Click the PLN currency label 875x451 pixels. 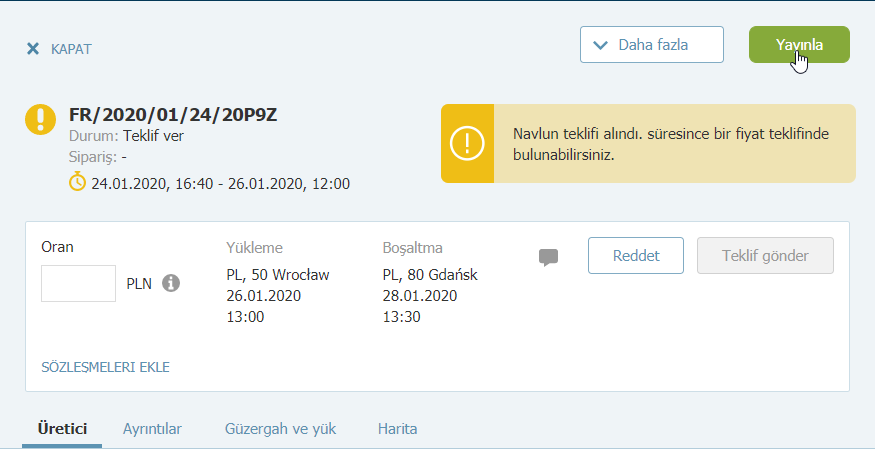[x=139, y=284]
